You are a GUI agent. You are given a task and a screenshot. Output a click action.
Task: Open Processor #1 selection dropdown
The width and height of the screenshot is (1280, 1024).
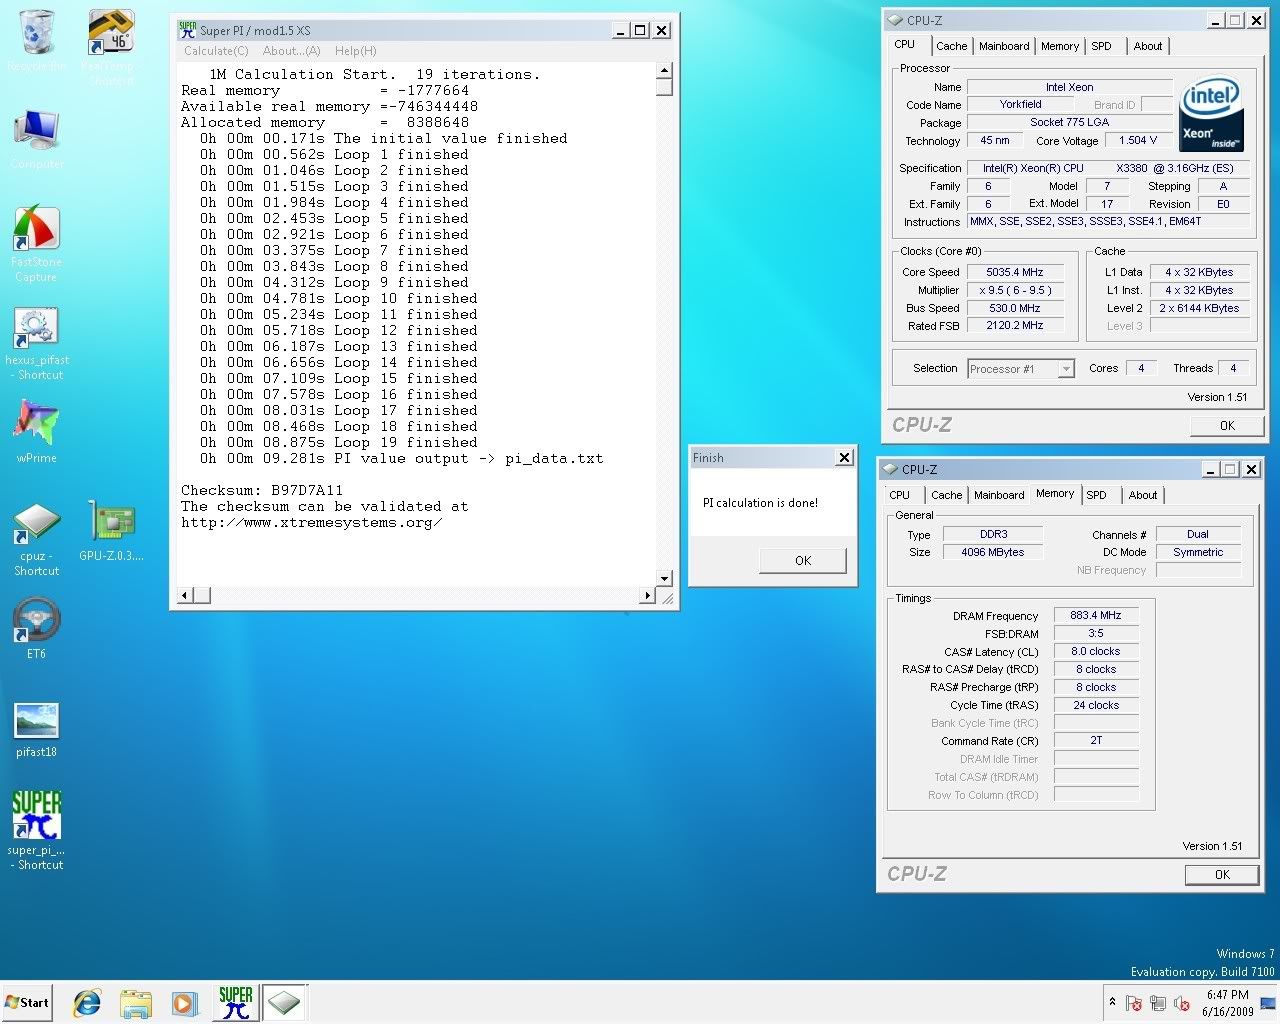pyautogui.click(x=1021, y=369)
